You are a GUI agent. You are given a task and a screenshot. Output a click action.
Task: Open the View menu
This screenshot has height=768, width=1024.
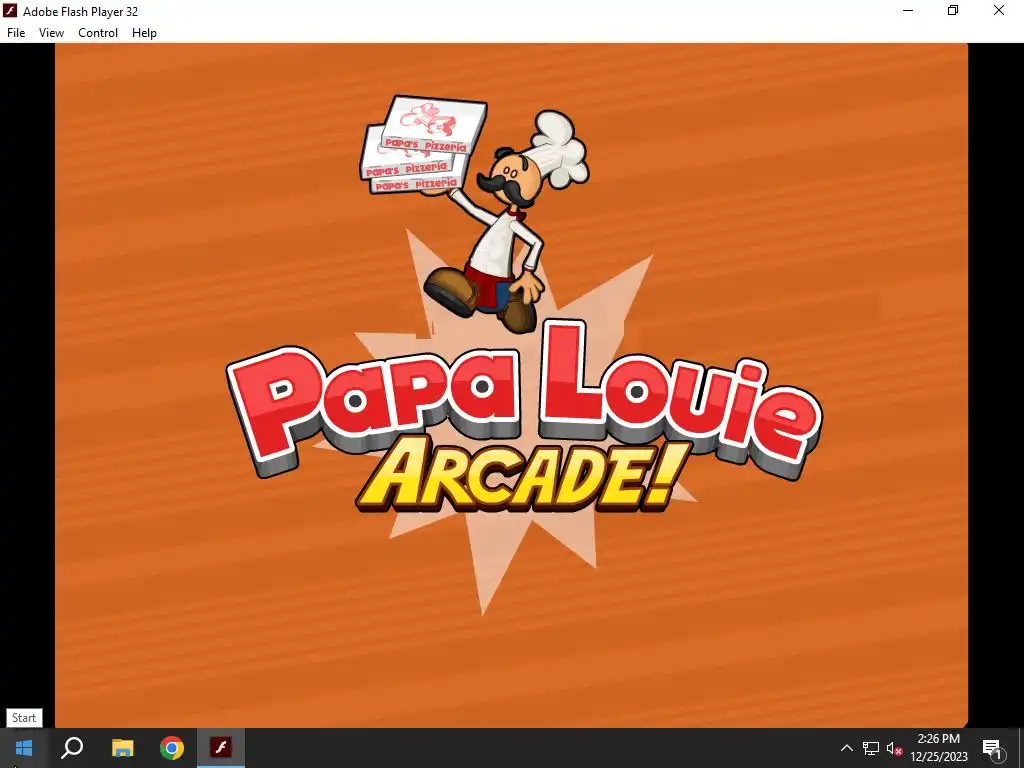coord(51,33)
